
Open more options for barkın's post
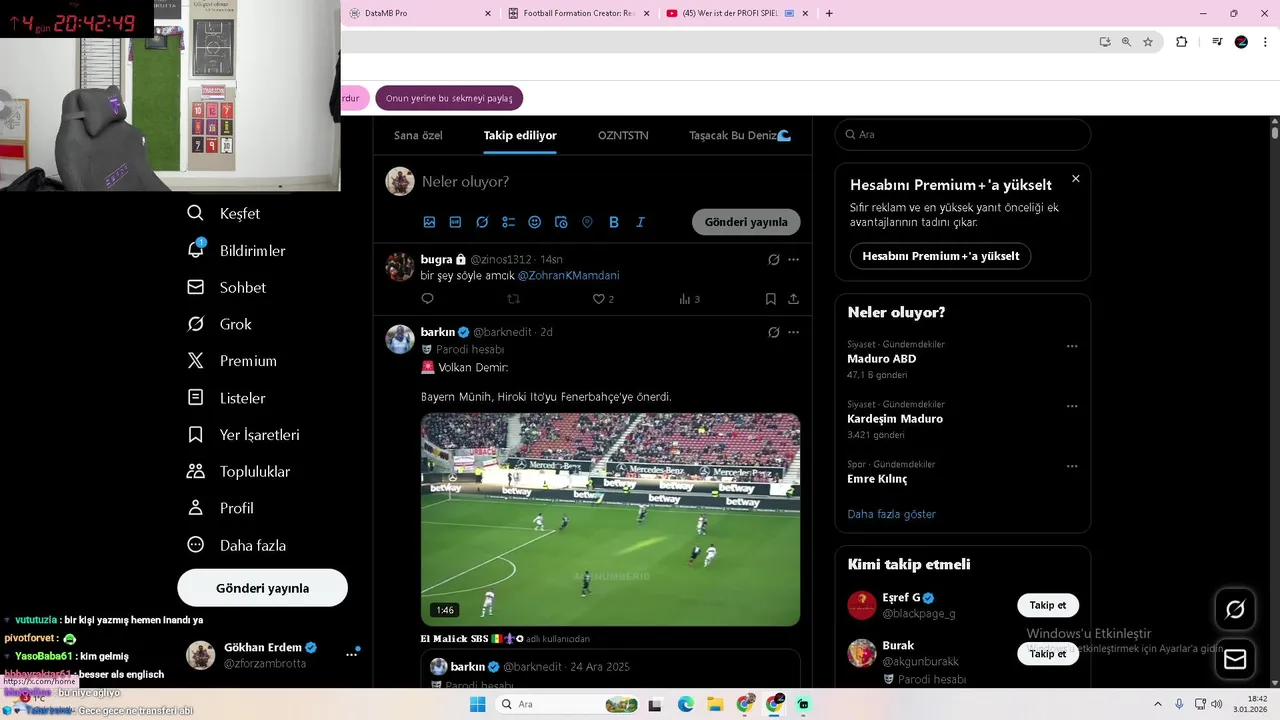[x=793, y=332]
